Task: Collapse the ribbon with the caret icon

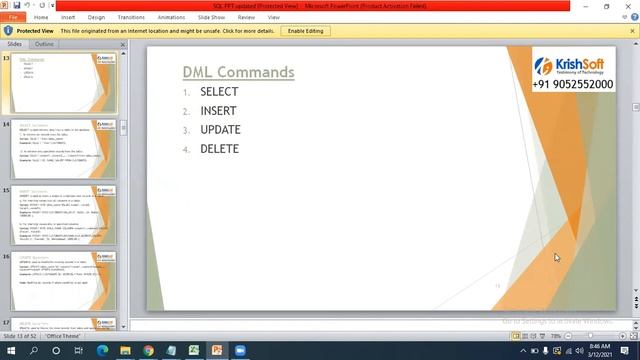Action: pos(624,17)
